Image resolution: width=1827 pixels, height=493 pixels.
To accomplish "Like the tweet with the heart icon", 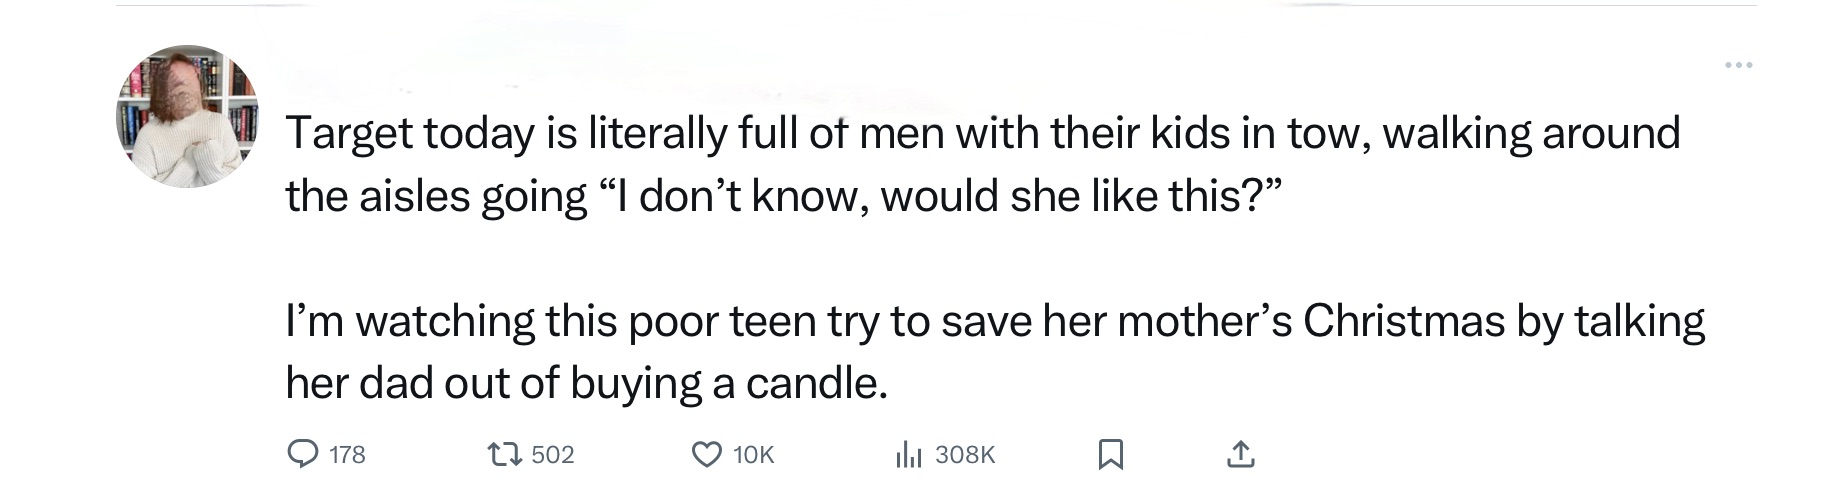I will click(x=707, y=455).
